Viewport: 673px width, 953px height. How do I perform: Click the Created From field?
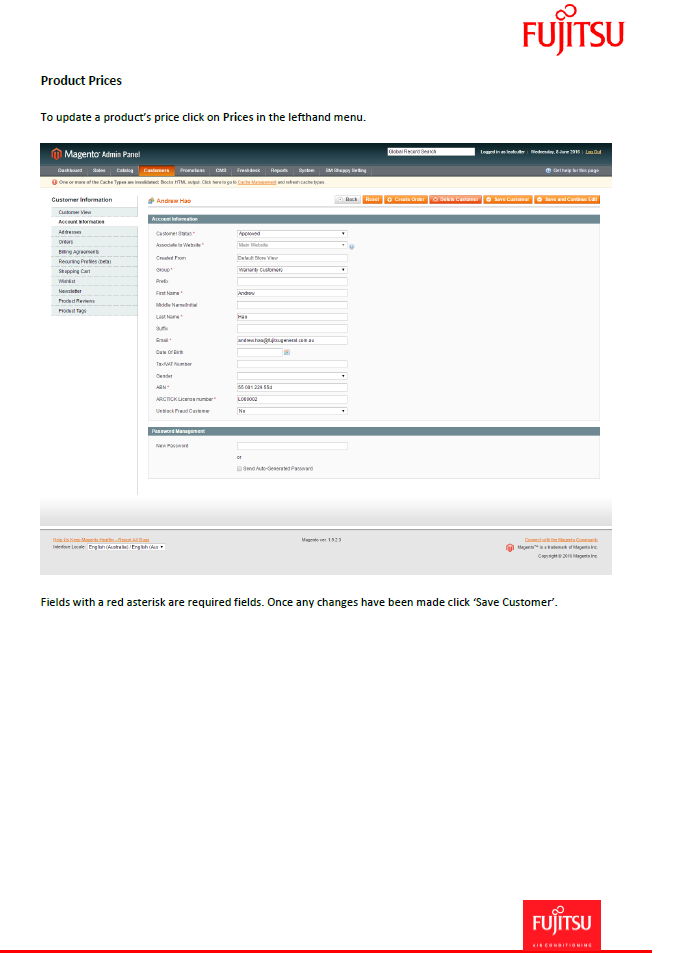292,258
